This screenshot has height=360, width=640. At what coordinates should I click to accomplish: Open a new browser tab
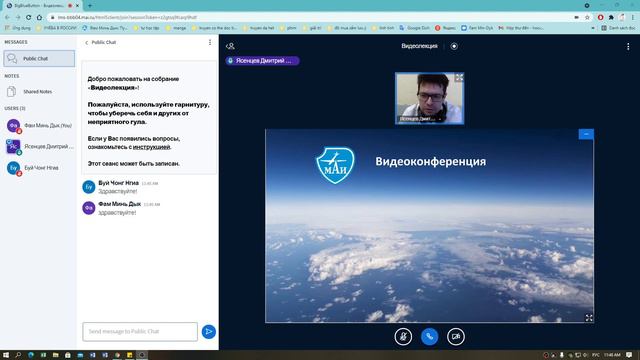coord(90,6)
